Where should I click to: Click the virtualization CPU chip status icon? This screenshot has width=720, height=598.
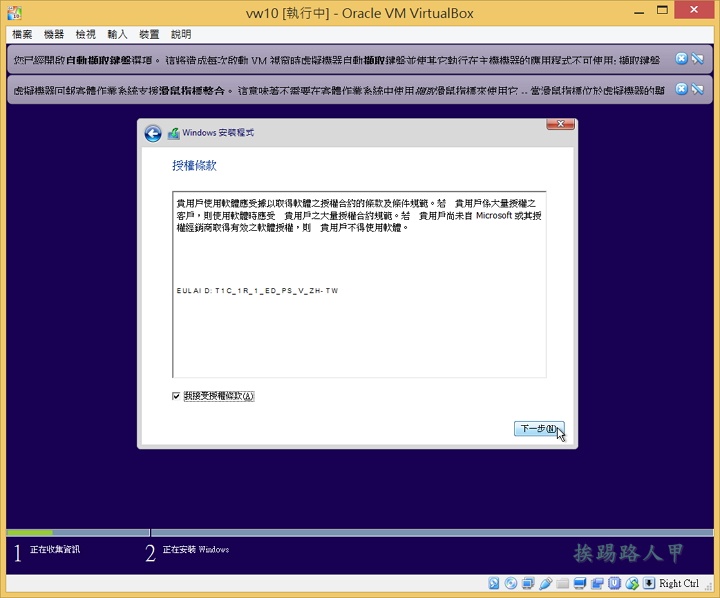tap(614, 583)
